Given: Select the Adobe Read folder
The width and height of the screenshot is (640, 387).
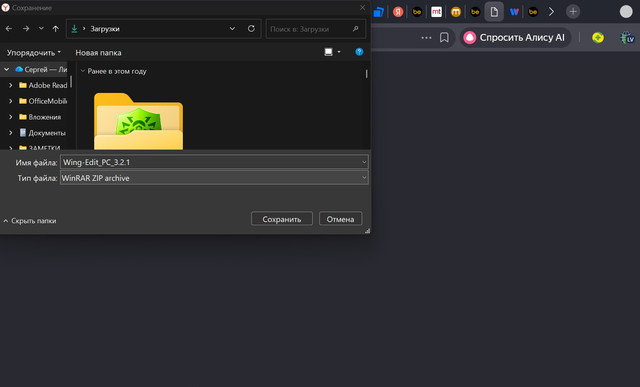Looking at the screenshot, I should (43, 85).
